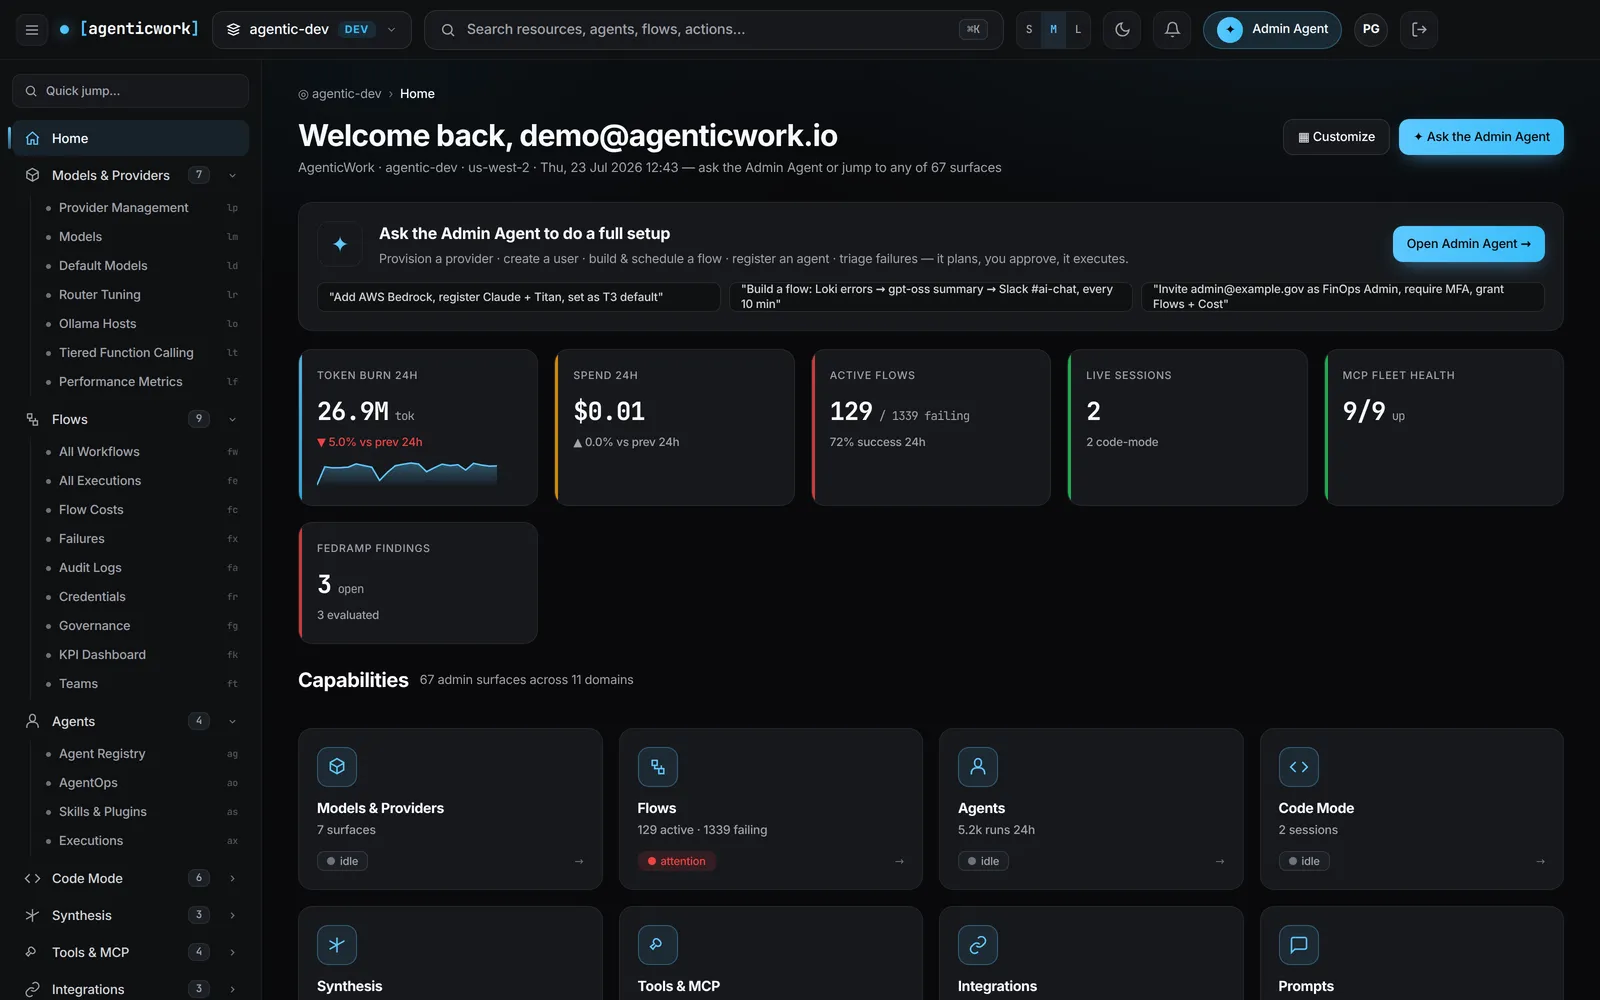Click the Tools & MCP wrench icon in sidebar
The width and height of the screenshot is (1600, 1000).
[32, 953]
